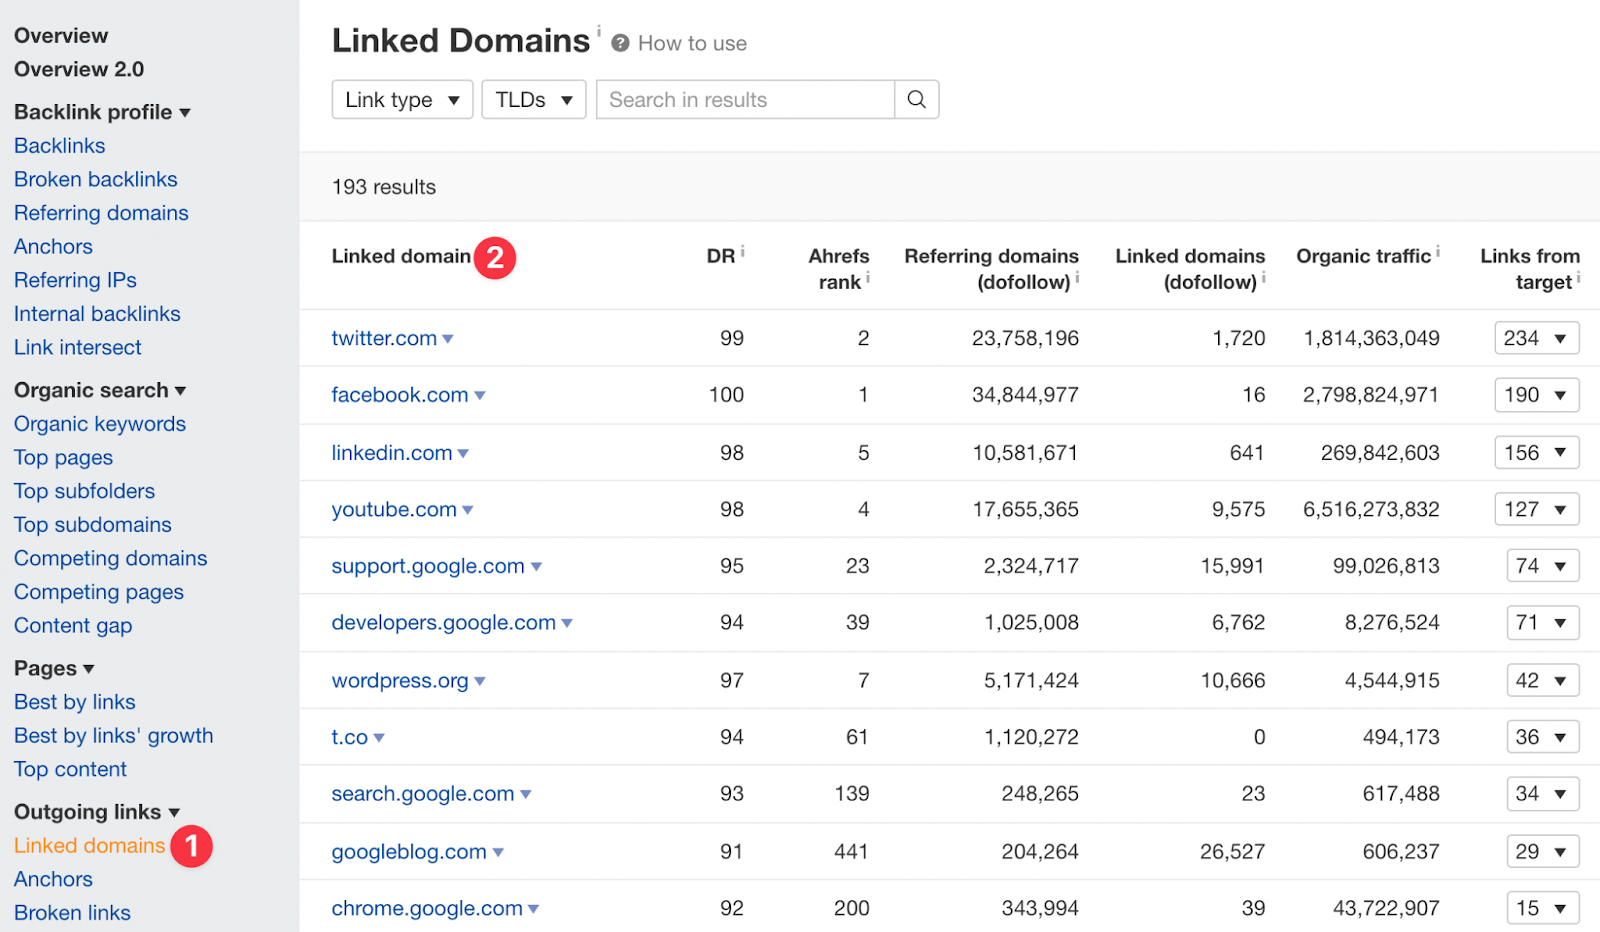
Task: Collapse the Outgoing links section
Action: (97, 812)
